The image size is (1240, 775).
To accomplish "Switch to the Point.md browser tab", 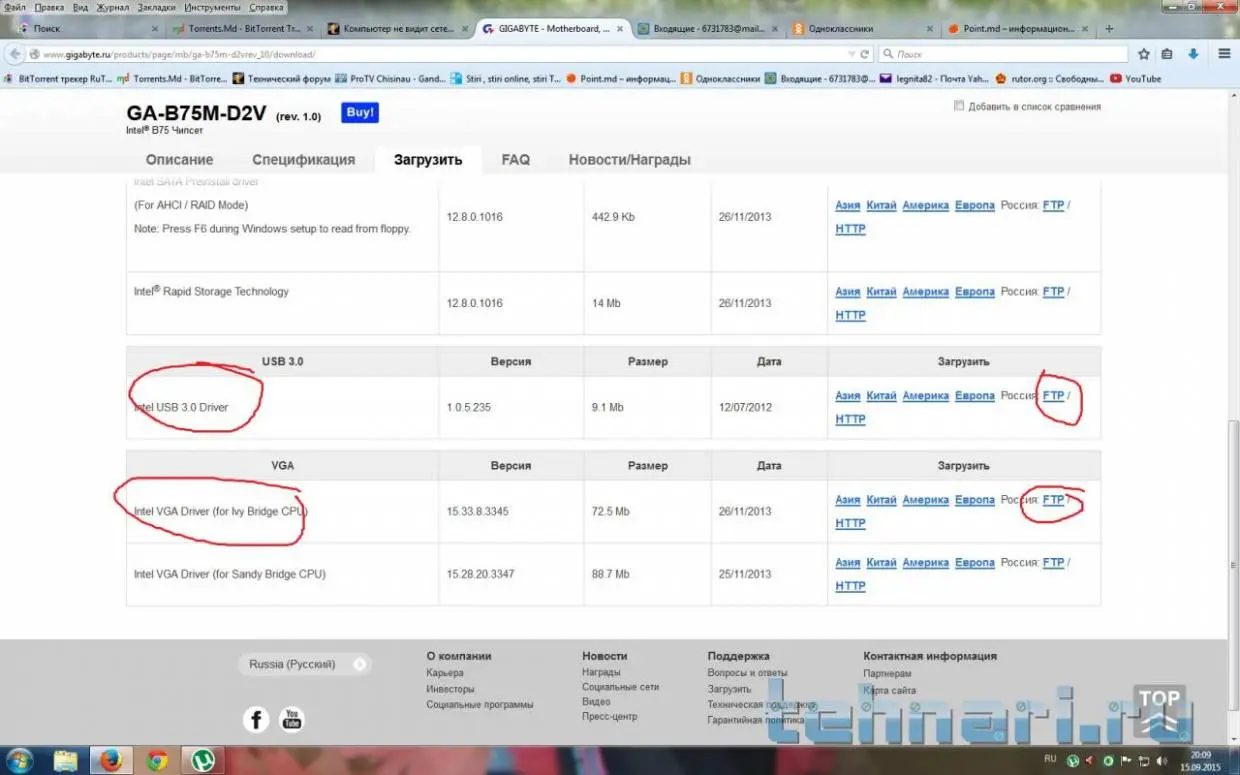I will pyautogui.click(x=1018, y=29).
